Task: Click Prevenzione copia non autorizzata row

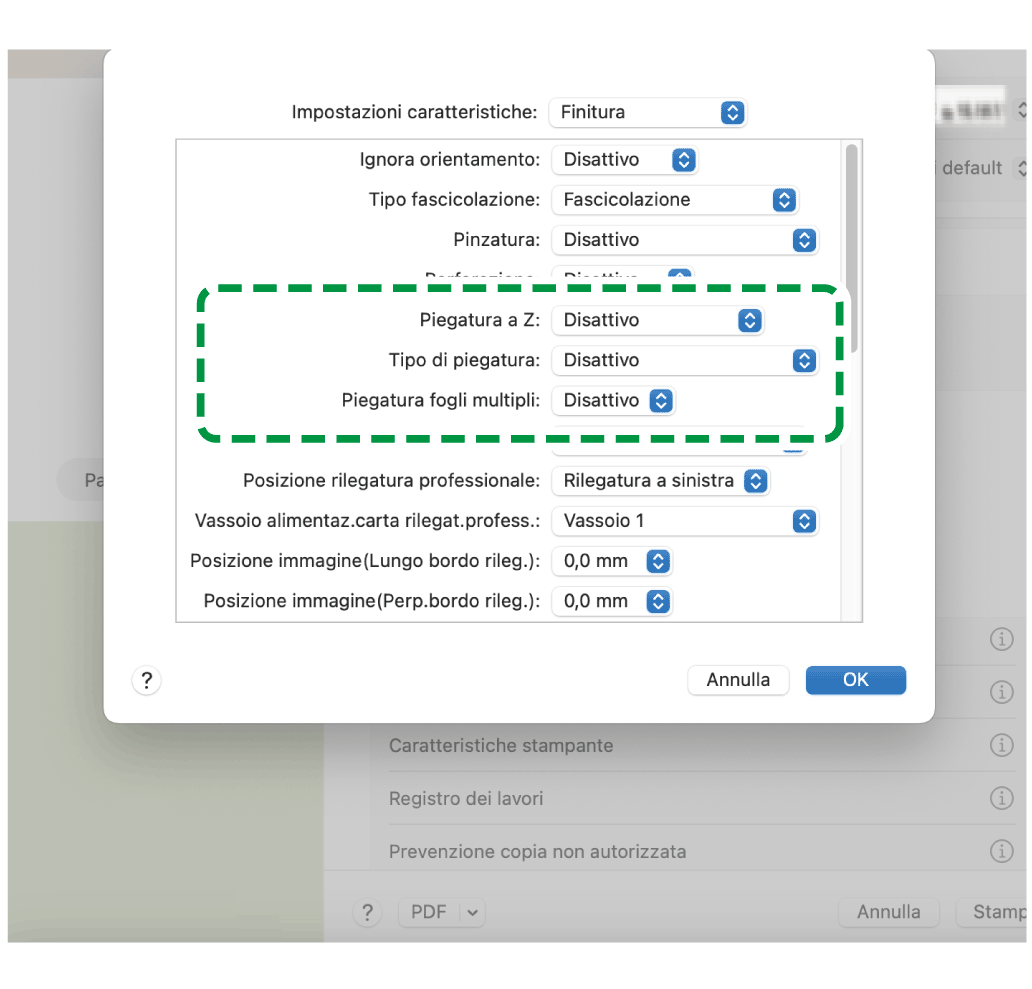Action: 701,851
